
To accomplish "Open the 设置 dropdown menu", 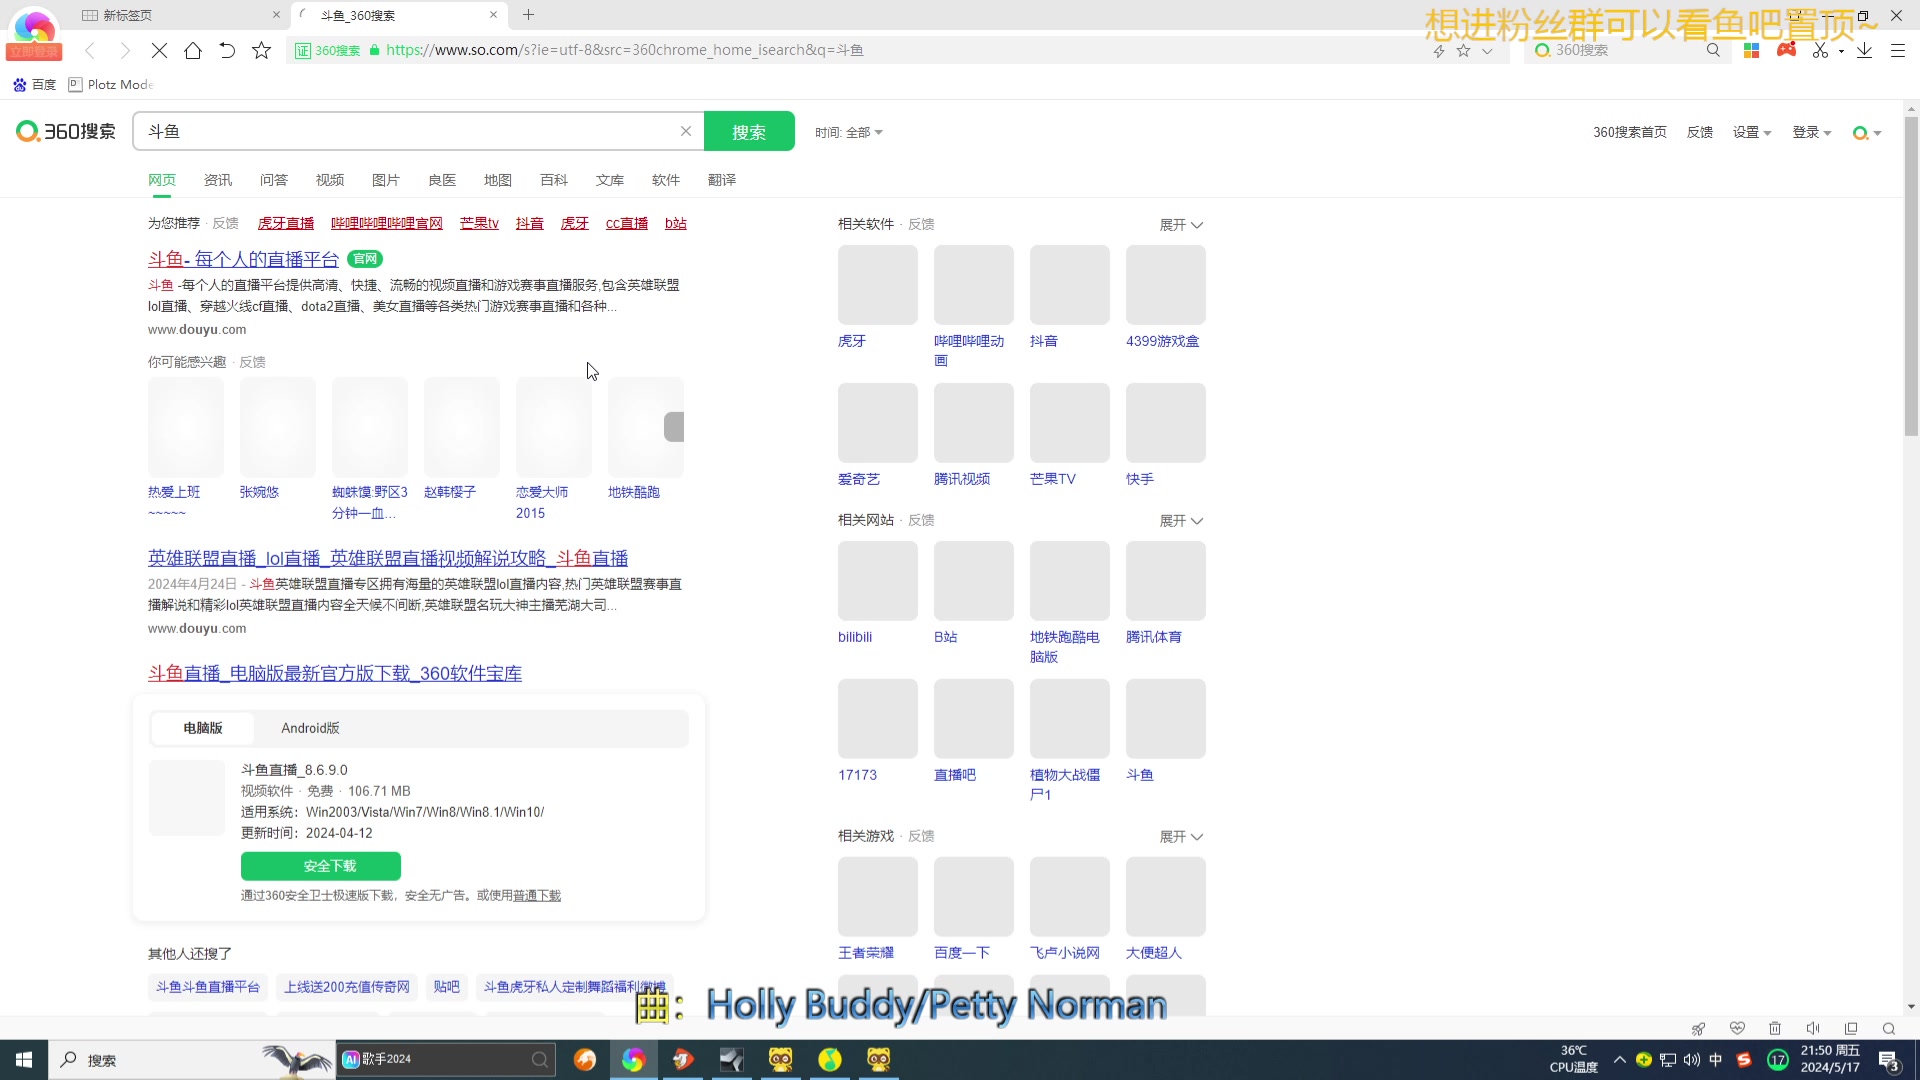I will (1751, 132).
